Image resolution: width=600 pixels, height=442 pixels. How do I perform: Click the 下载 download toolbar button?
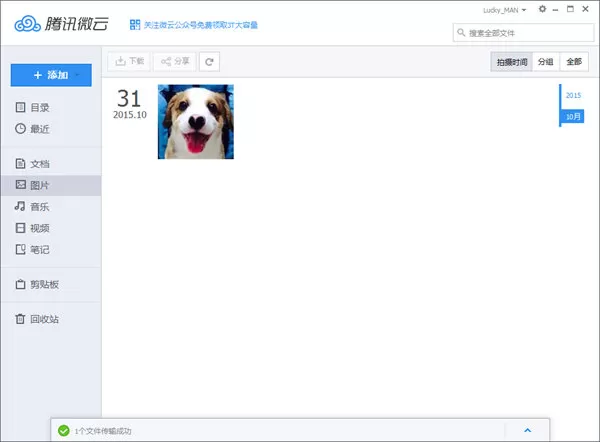(129, 62)
